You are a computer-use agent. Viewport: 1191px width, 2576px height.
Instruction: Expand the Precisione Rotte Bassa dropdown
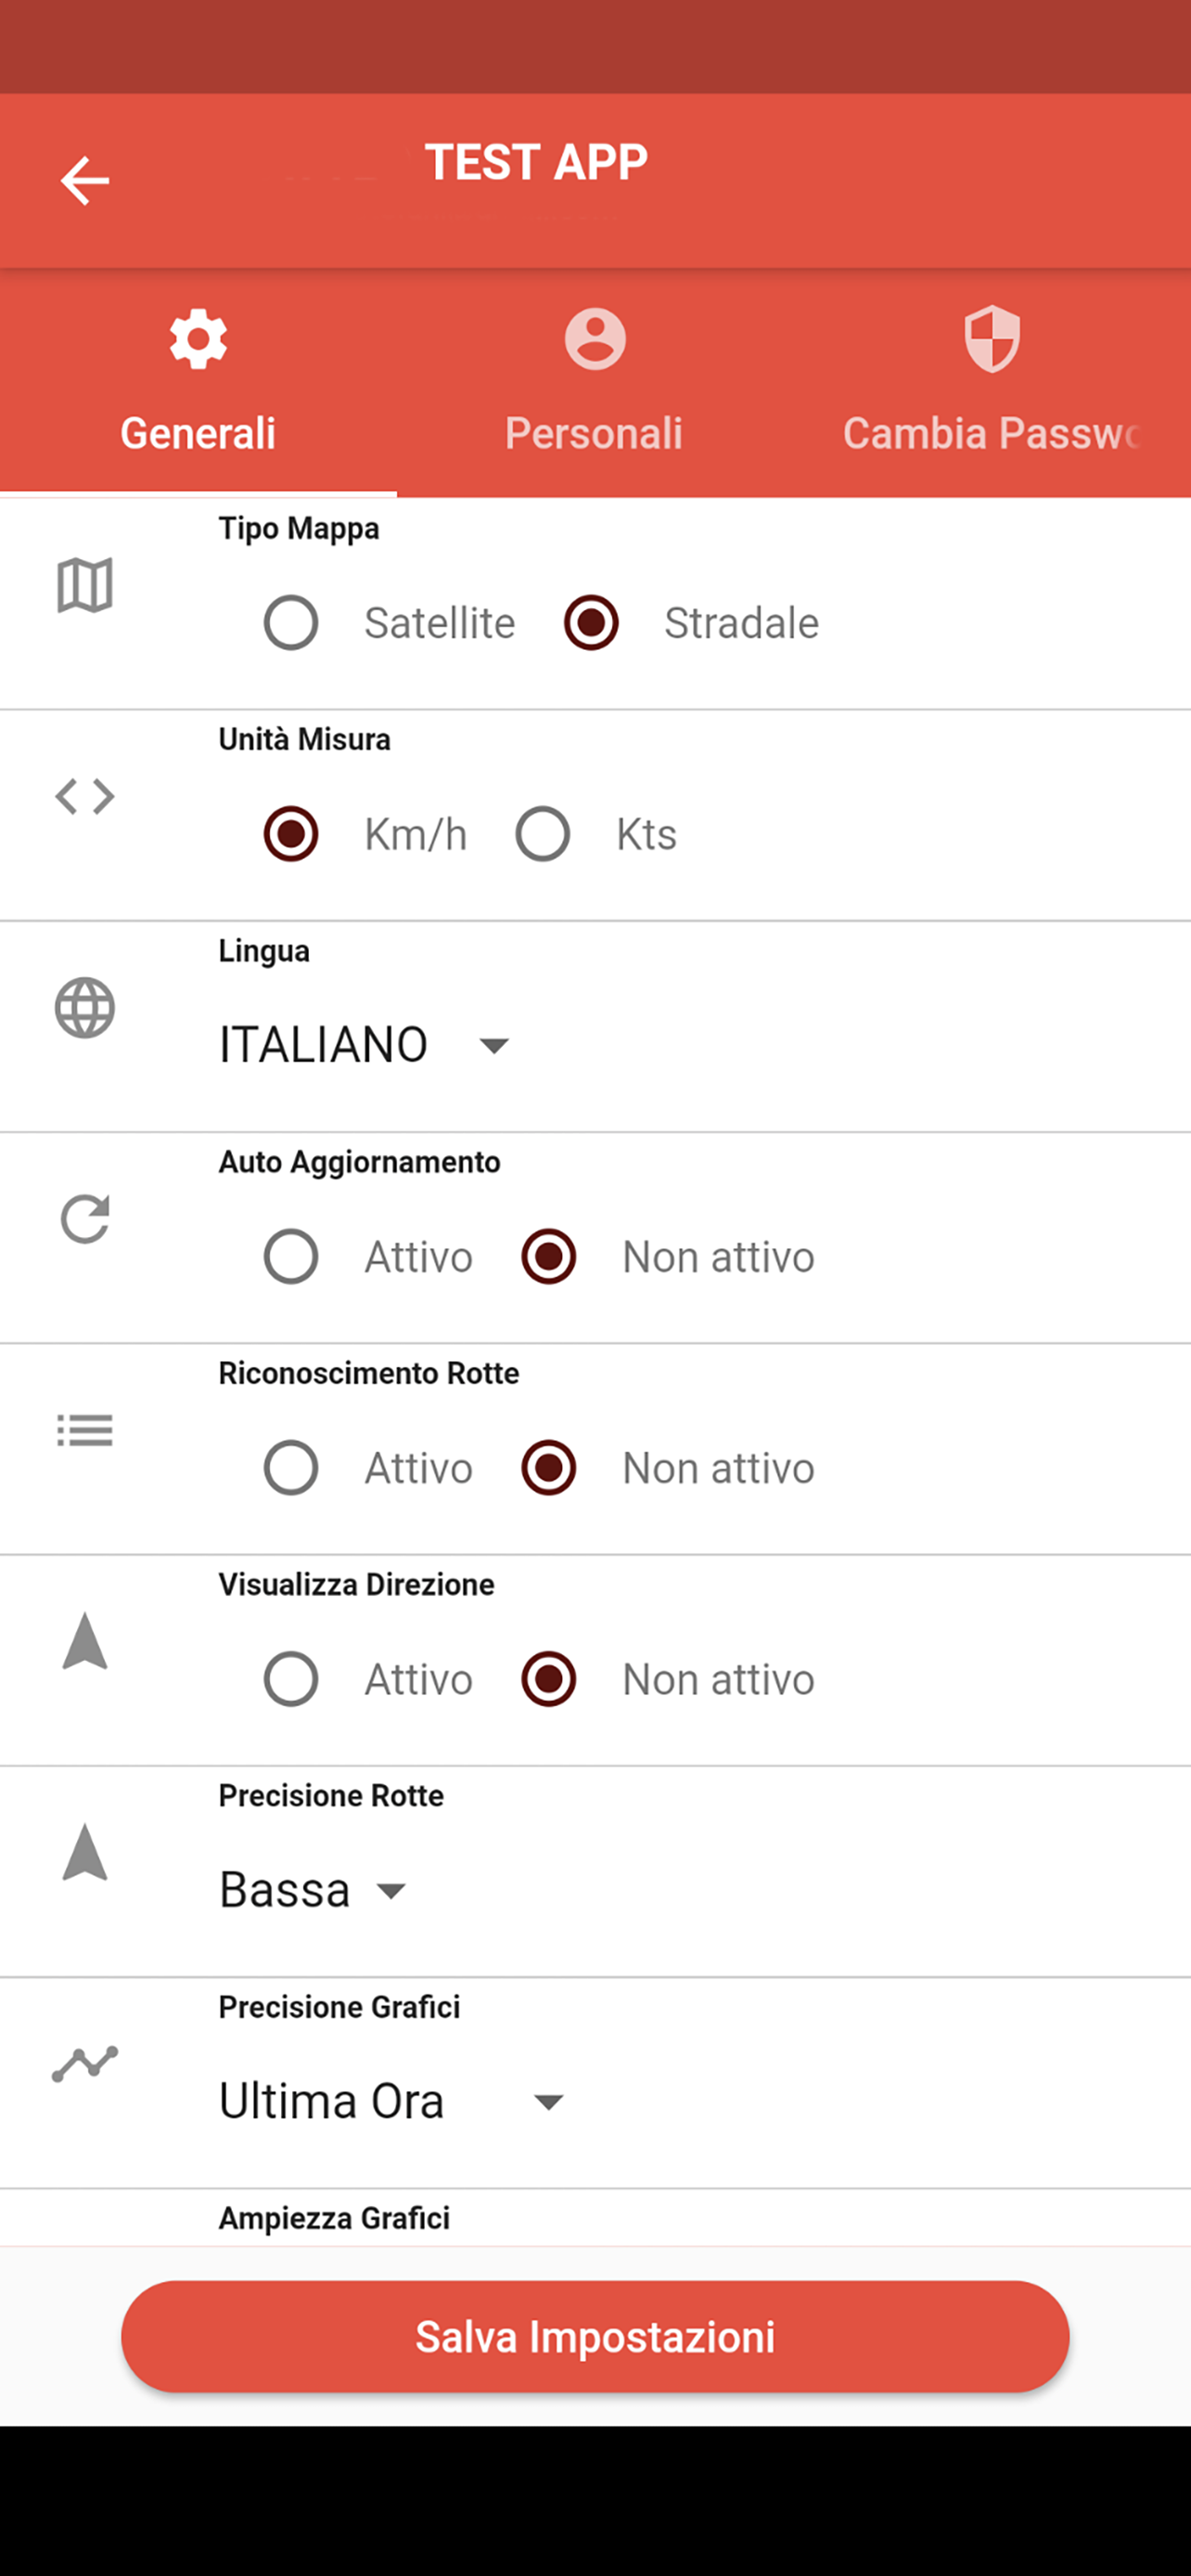(x=313, y=1890)
